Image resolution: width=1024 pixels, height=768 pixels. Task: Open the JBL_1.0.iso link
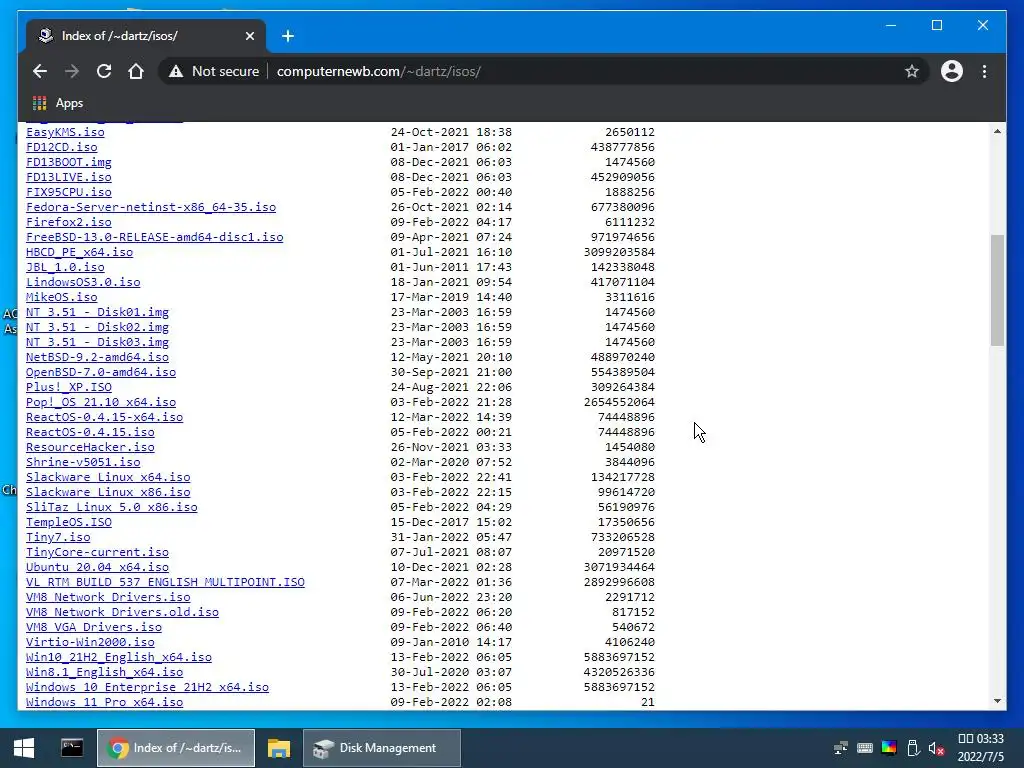[65, 267]
